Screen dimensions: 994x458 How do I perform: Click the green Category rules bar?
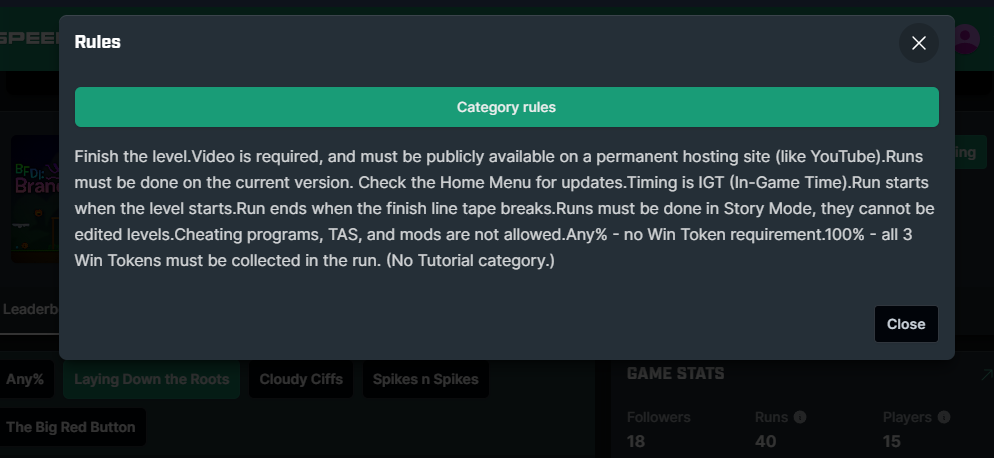pos(507,107)
